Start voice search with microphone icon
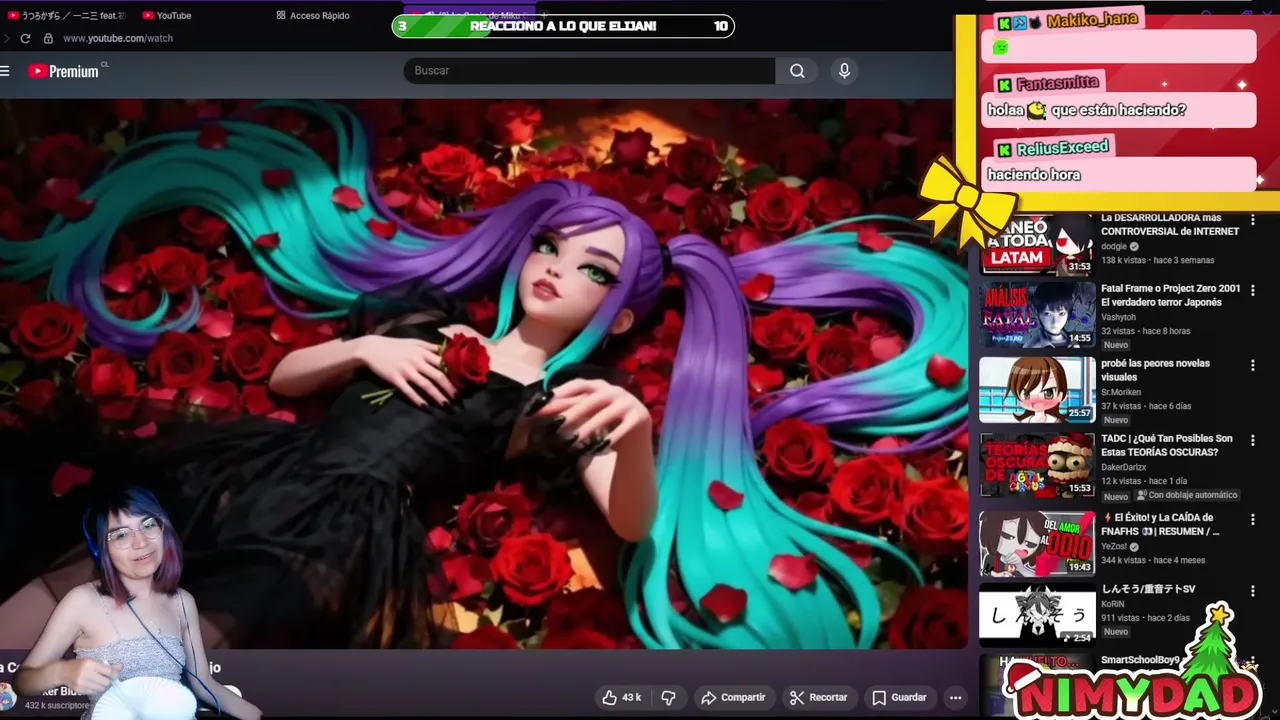 pyautogui.click(x=844, y=71)
